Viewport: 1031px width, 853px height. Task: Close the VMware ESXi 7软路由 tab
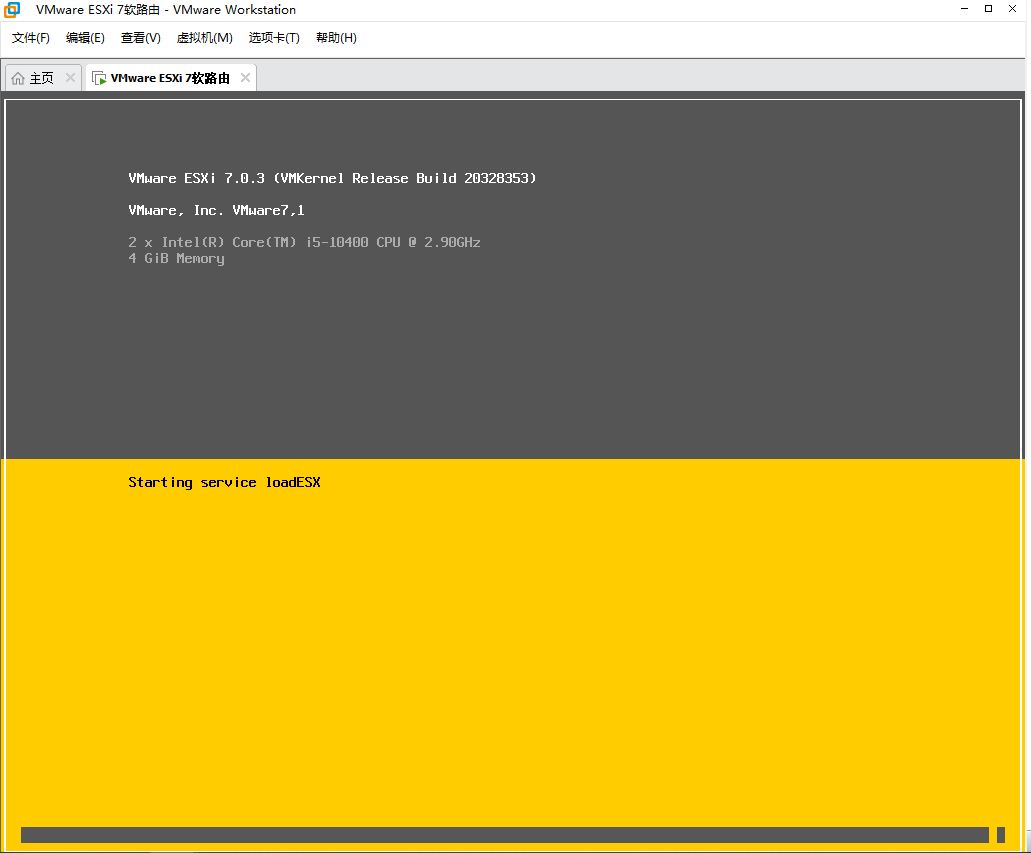pos(245,78)
